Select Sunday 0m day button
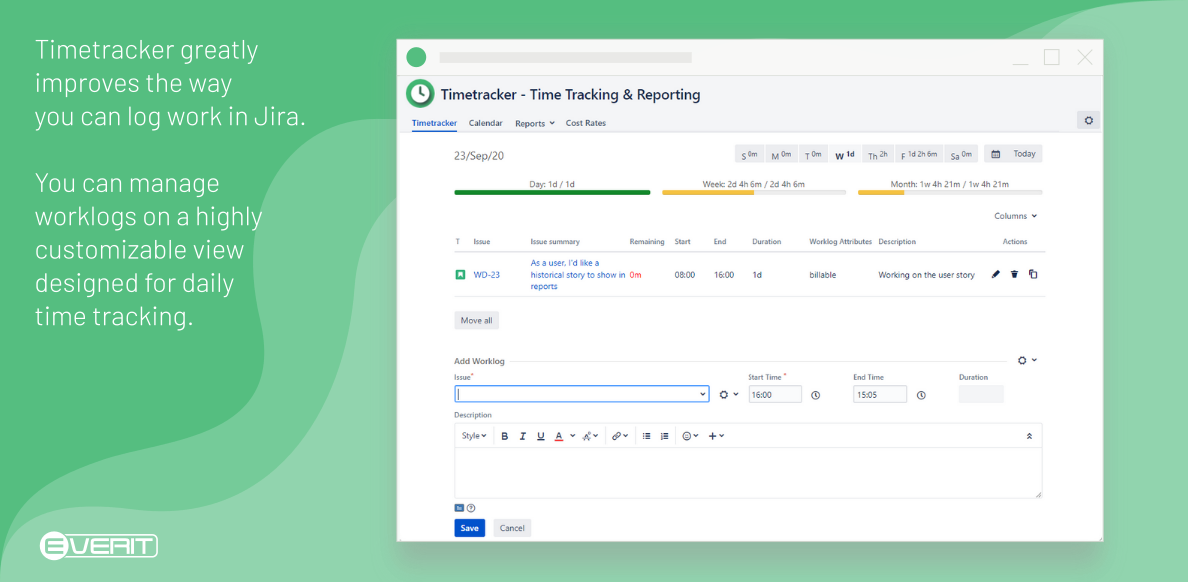1188x582 pixels. point(749,154)
